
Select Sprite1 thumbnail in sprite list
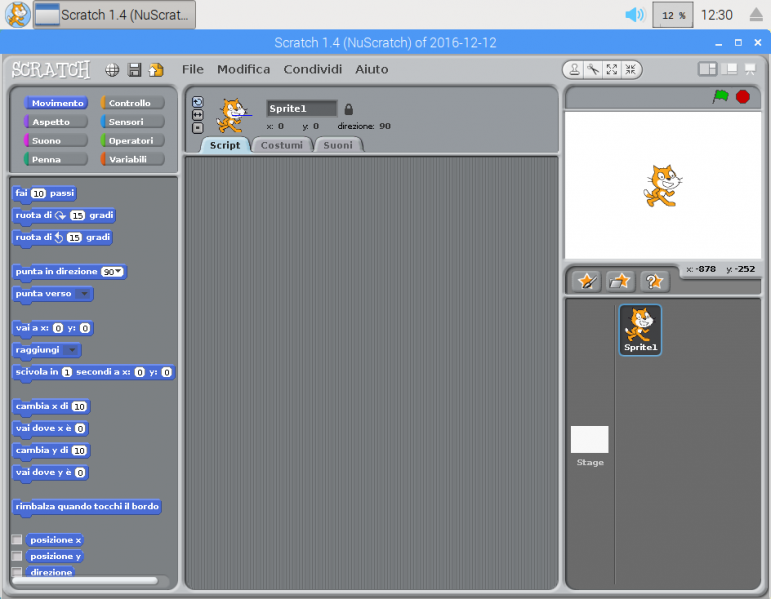click(x=640, y=329)
